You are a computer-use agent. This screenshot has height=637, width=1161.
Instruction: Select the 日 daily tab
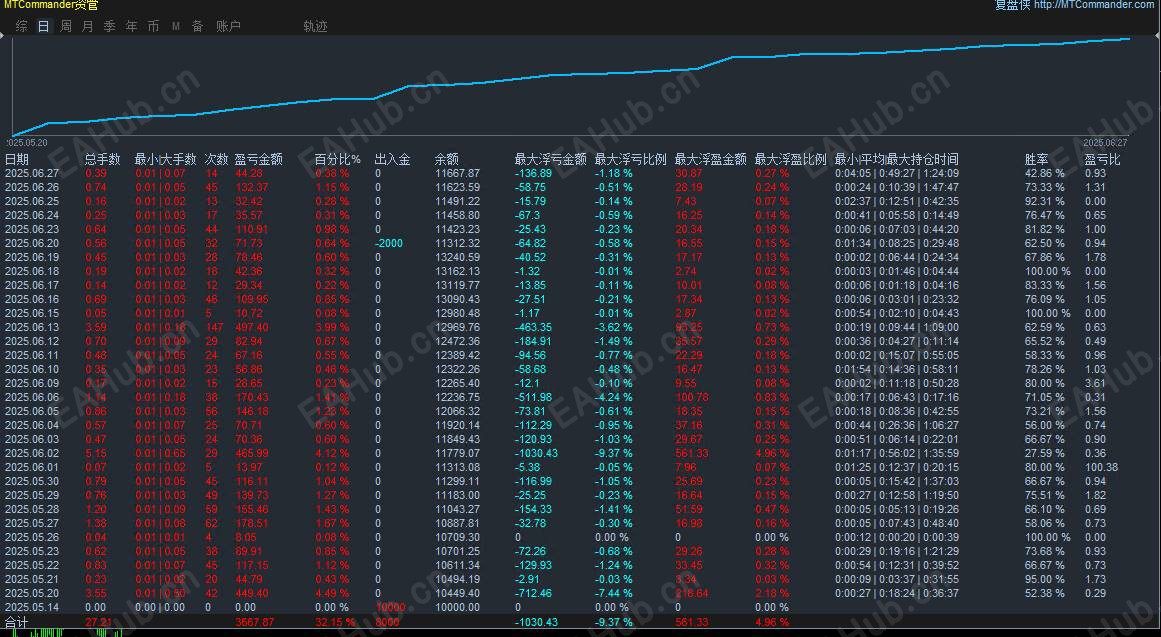tap(44, 26)
